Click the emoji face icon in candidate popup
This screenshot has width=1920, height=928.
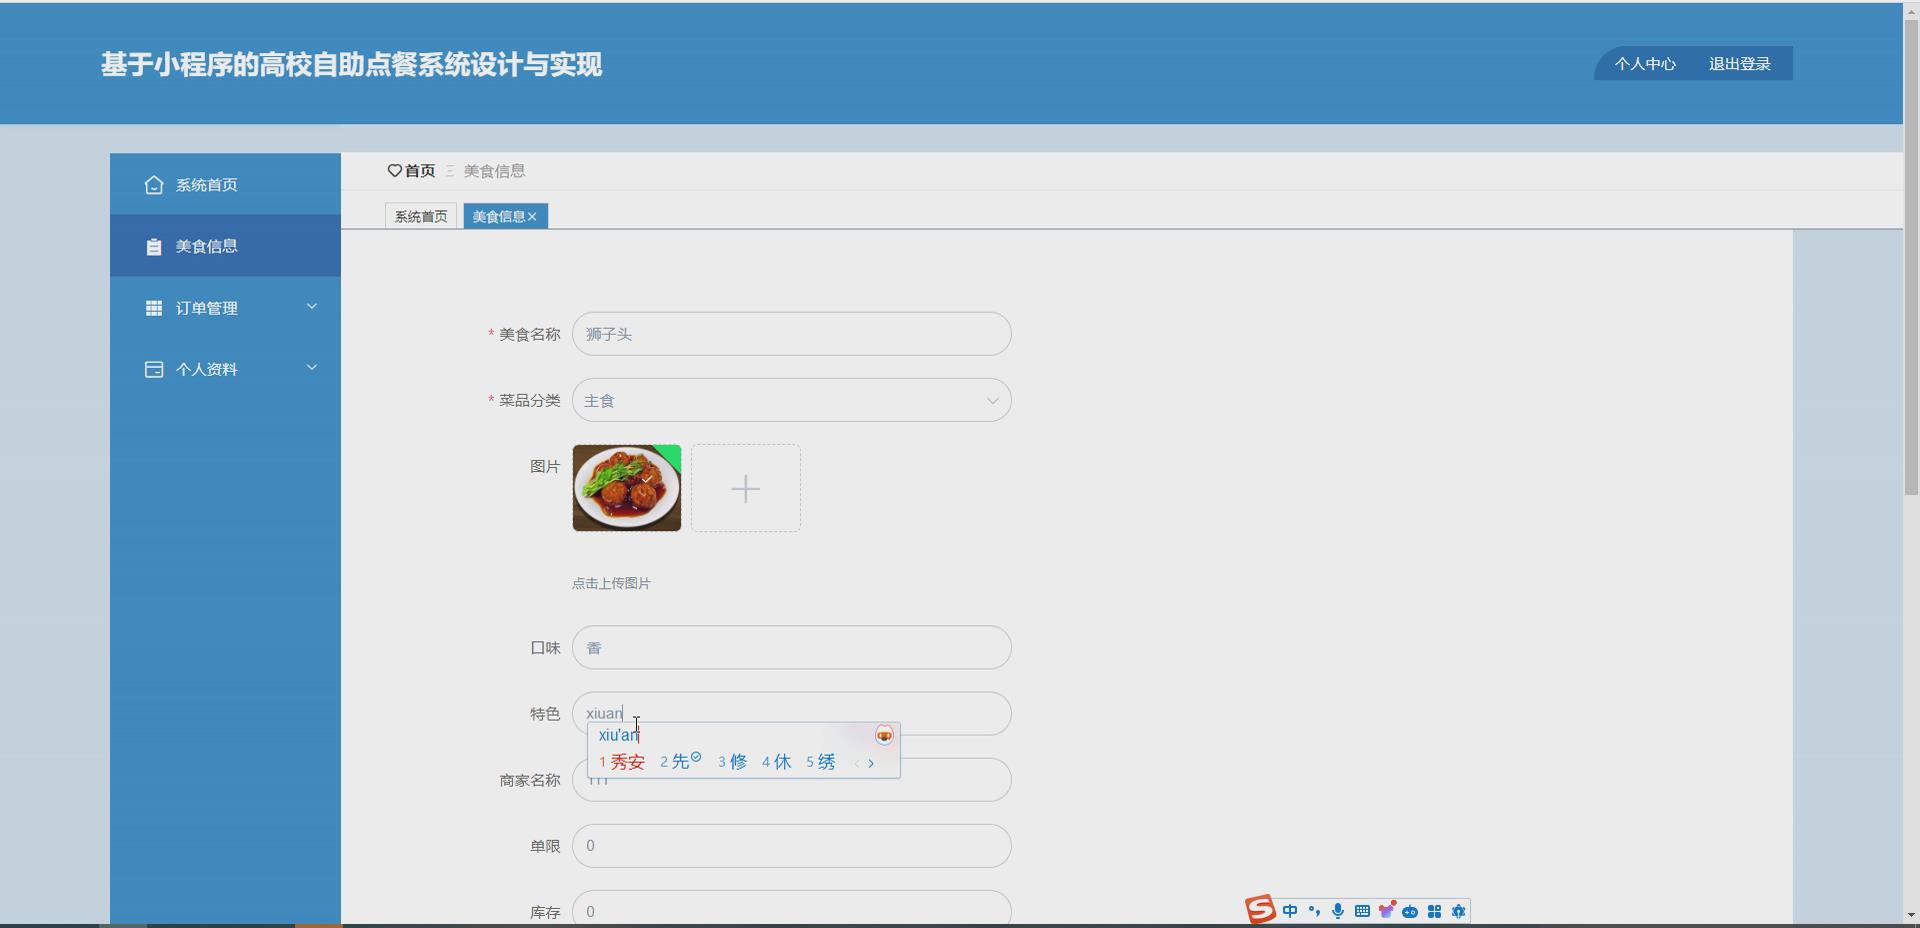tap(884, 736)
